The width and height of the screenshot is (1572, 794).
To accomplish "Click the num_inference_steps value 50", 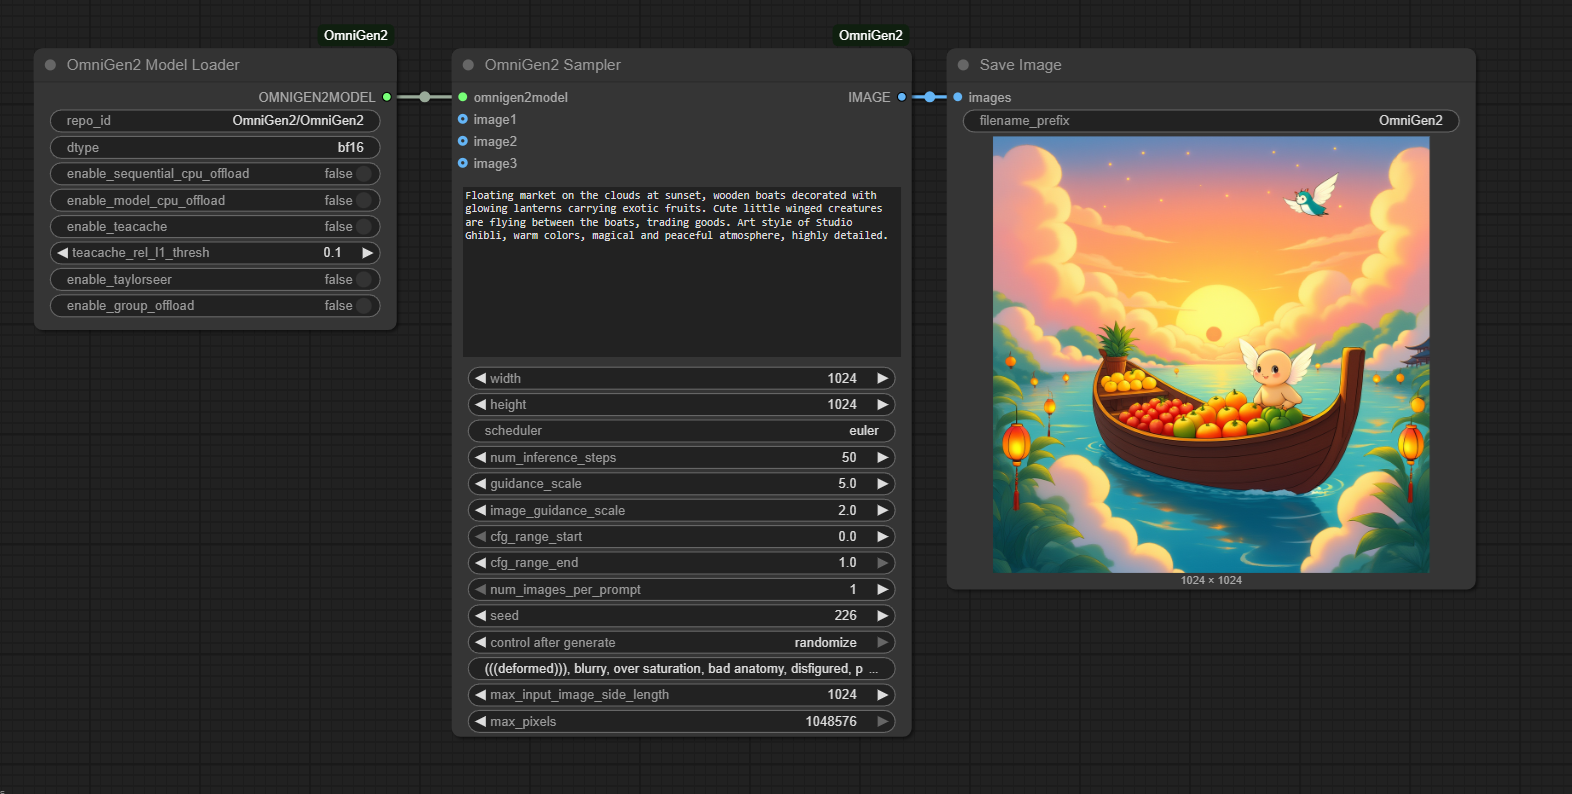I will [x=849, y=457].
